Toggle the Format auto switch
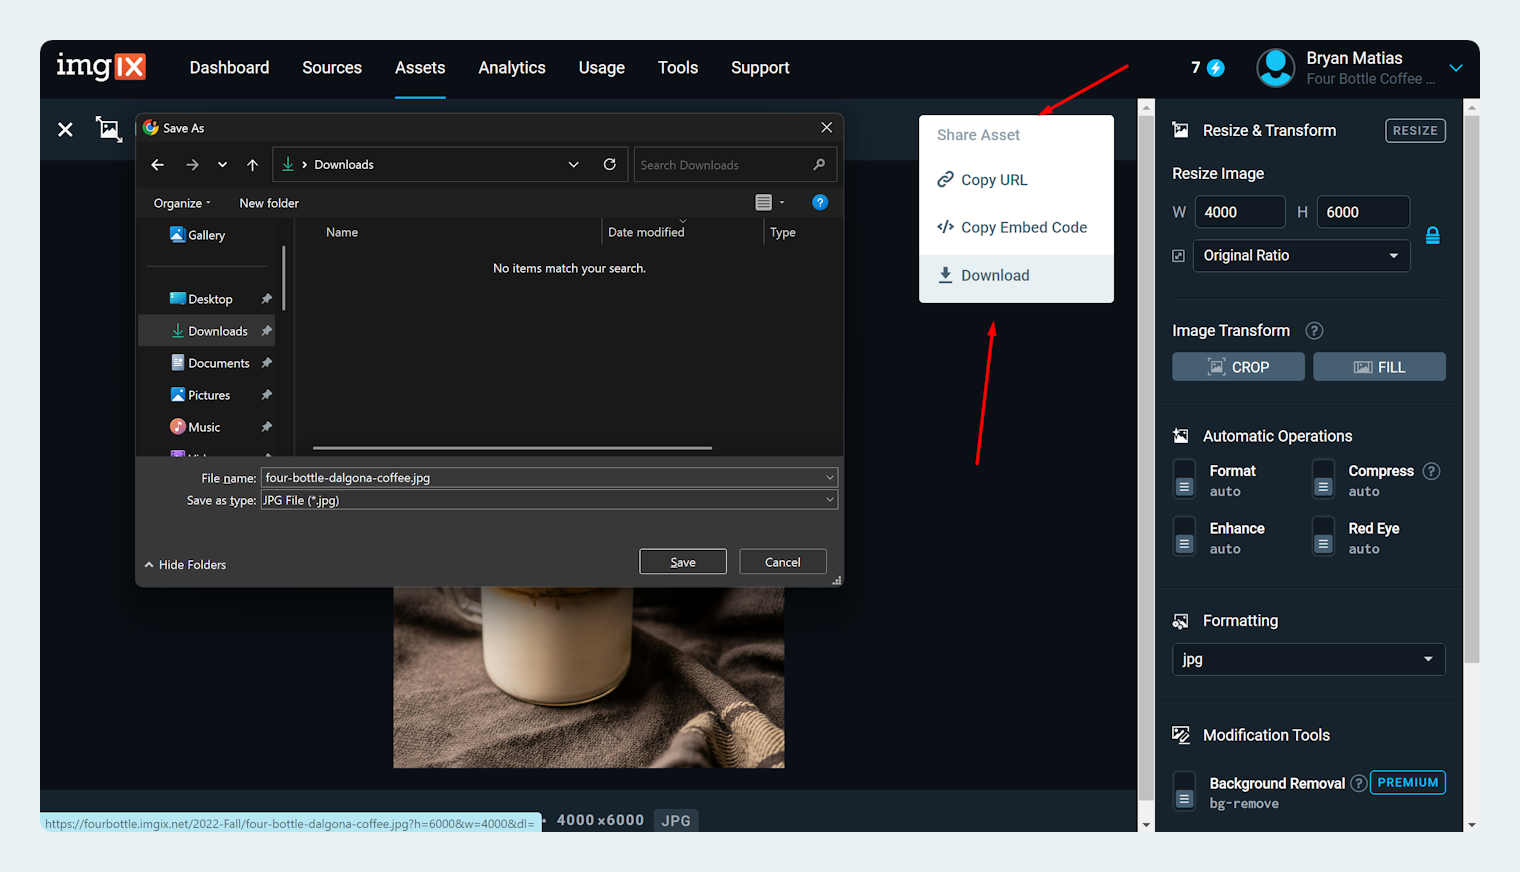The image size is (1520, 872). coord(1184,479)
